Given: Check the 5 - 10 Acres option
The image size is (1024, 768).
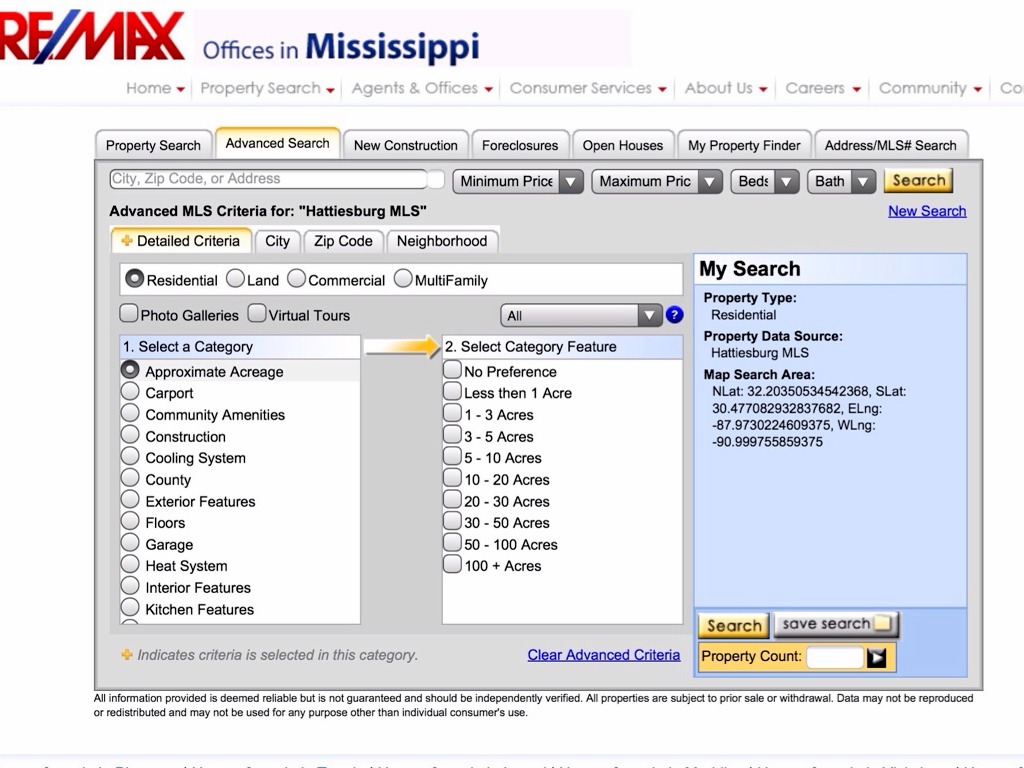Looking at the screenshot, I should [x=452, y=458].
